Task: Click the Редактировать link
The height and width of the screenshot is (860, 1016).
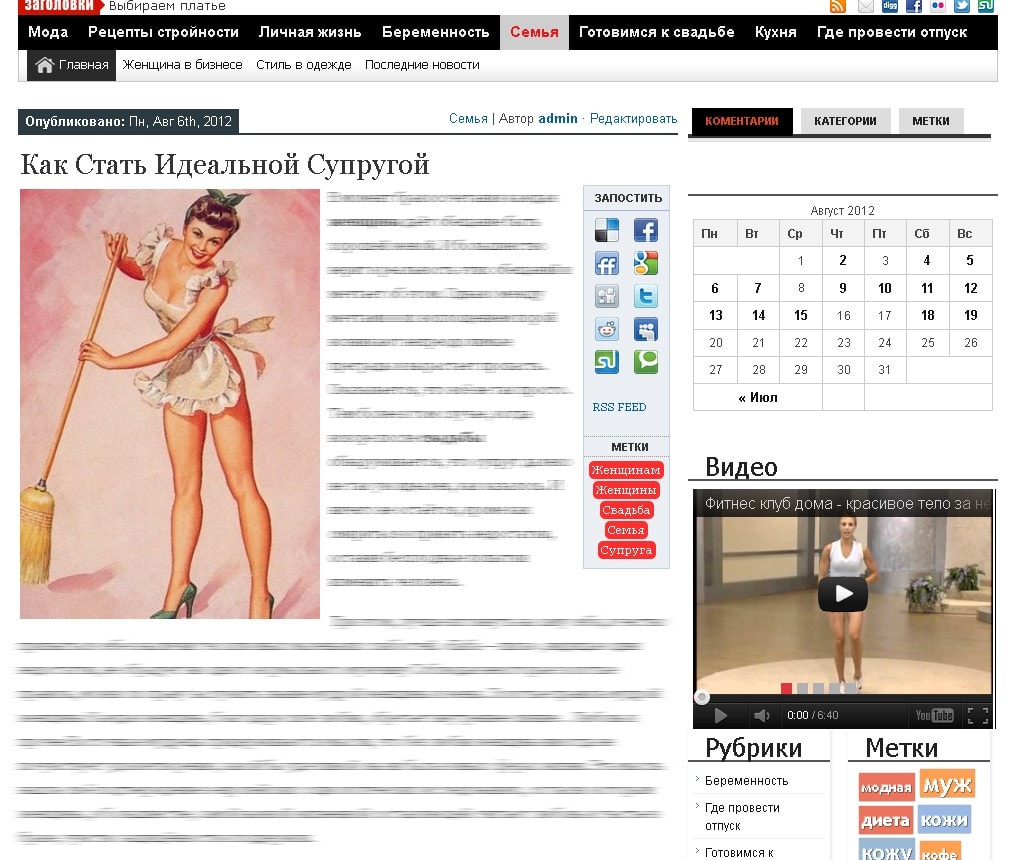Action: click(x=633, y=119)
